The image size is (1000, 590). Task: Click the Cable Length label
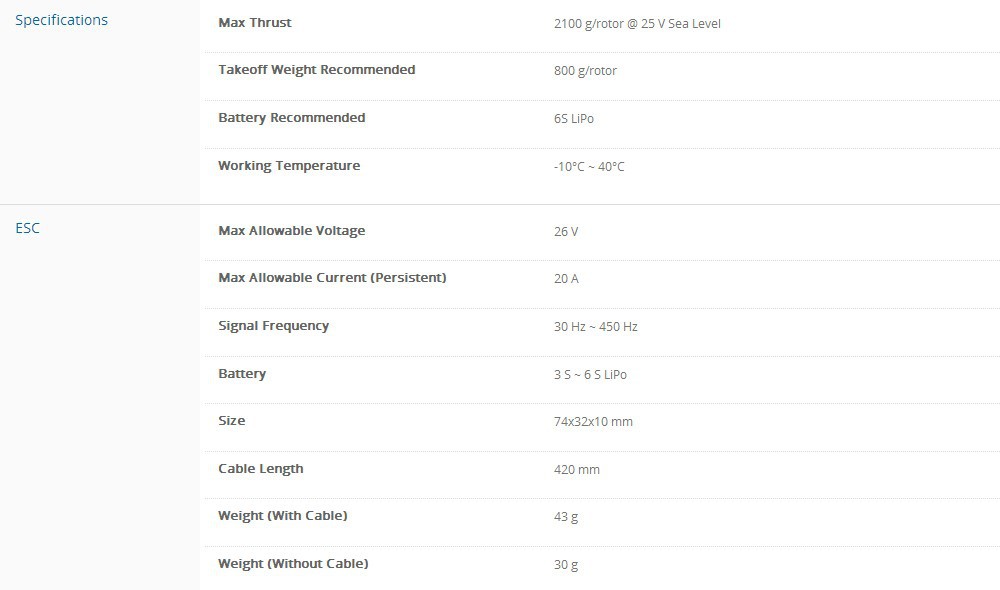coord(260,469)
